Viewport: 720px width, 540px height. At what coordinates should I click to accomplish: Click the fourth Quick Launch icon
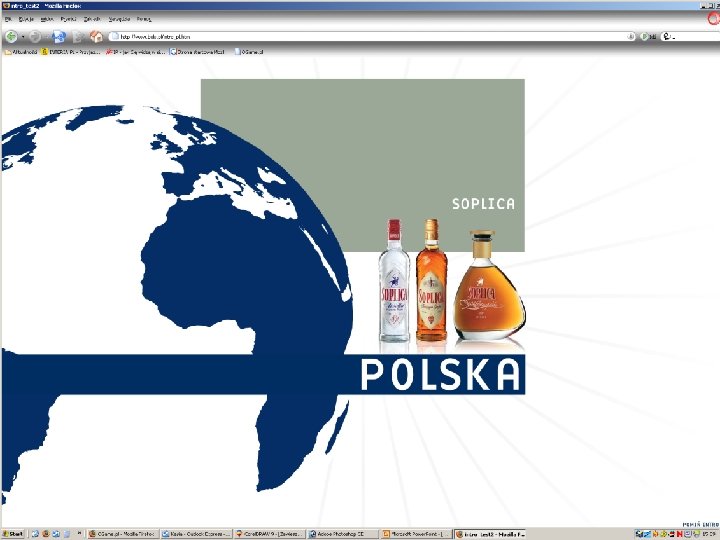67,534
